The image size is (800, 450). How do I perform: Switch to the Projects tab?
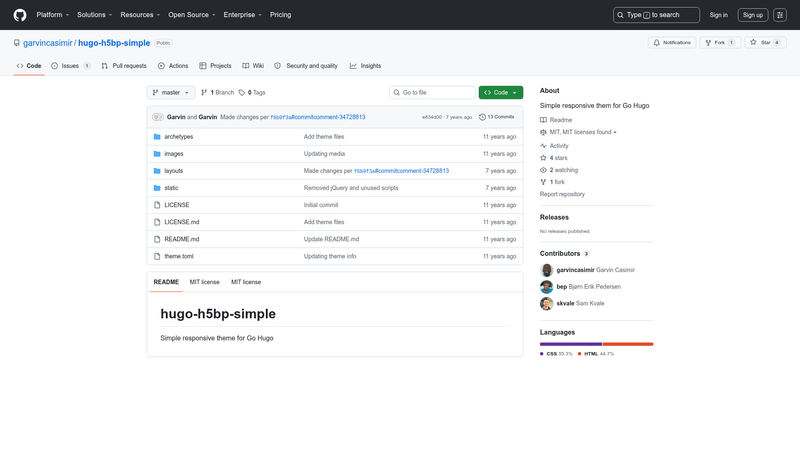click(x=215, y=66)
